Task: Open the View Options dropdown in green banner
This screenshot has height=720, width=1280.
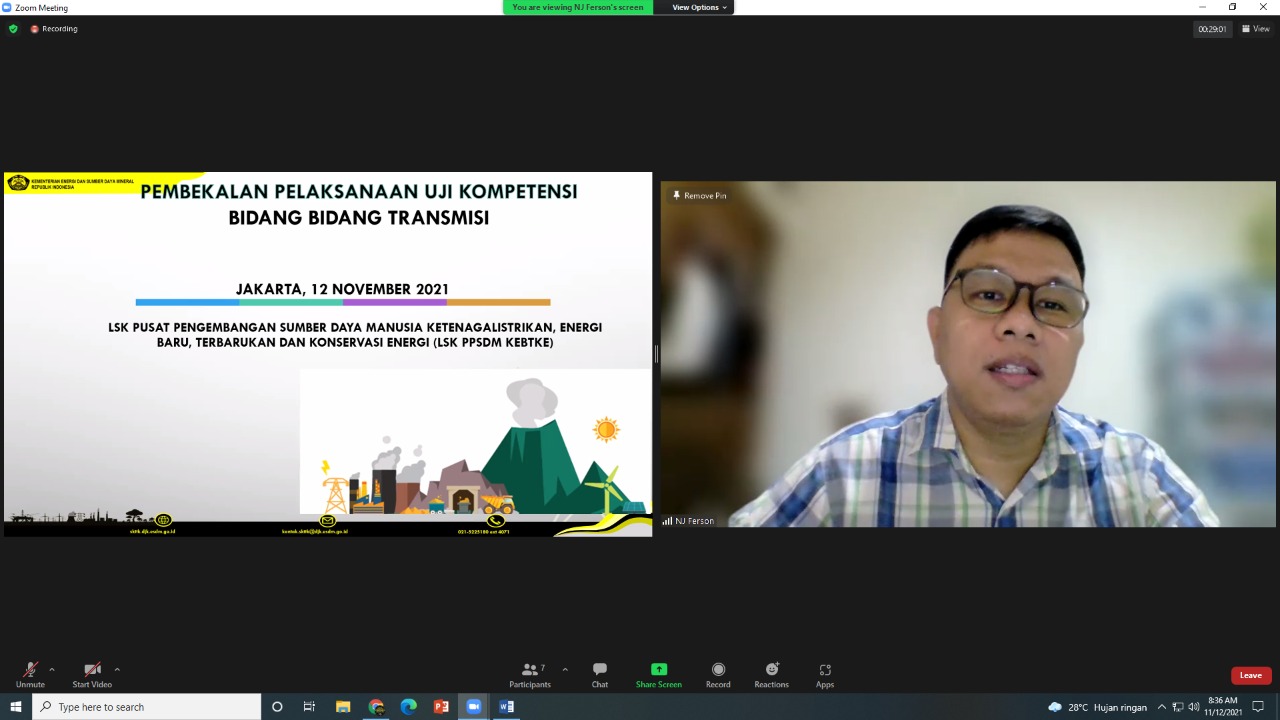Action: tap(697, 7)
